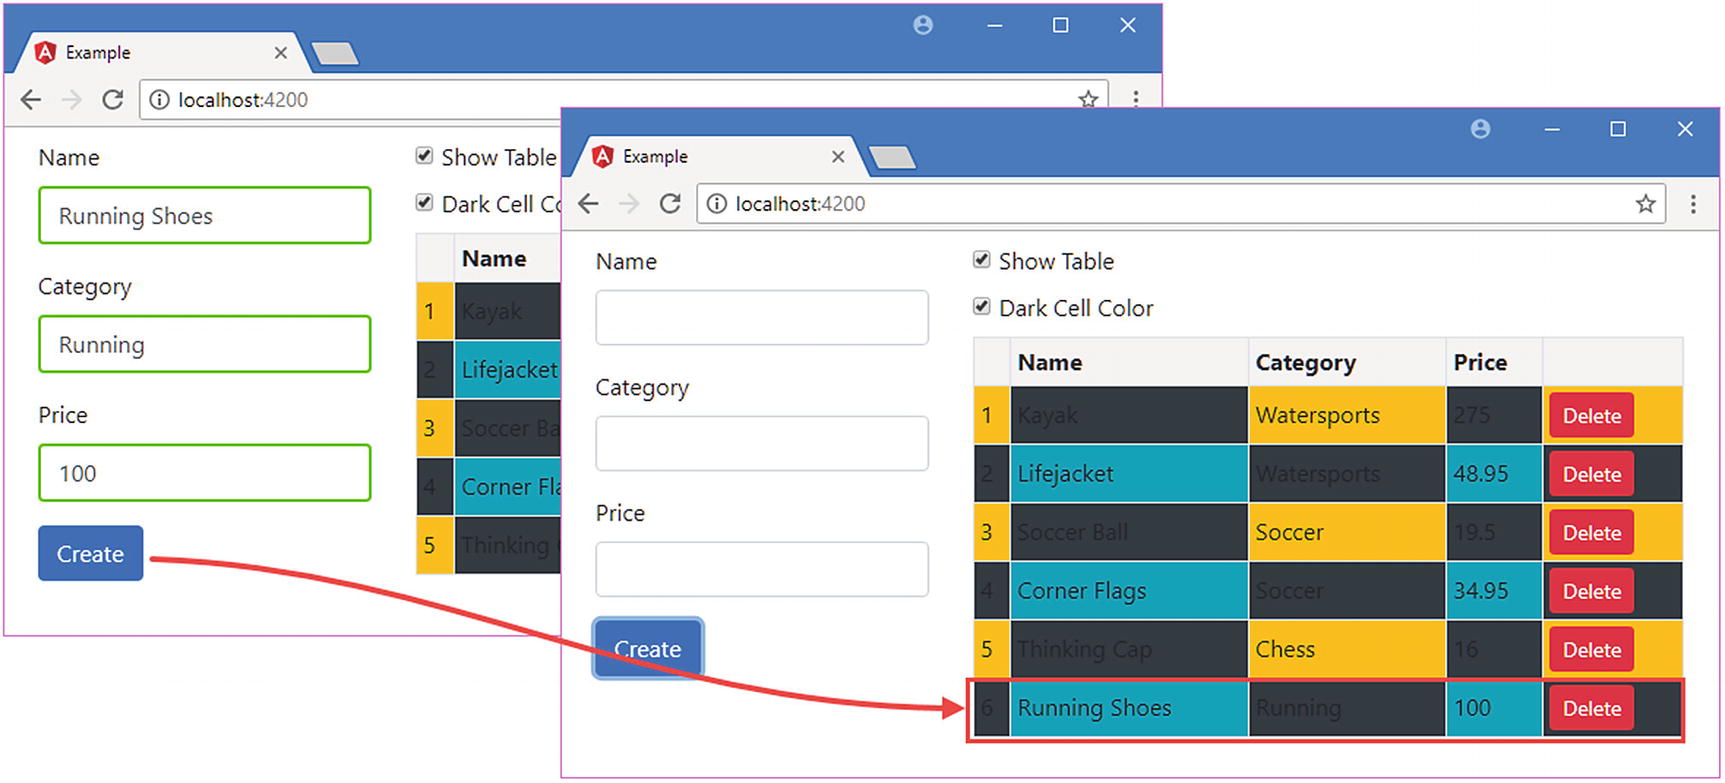Close the rear browser window

click(x=1128, y=25)
